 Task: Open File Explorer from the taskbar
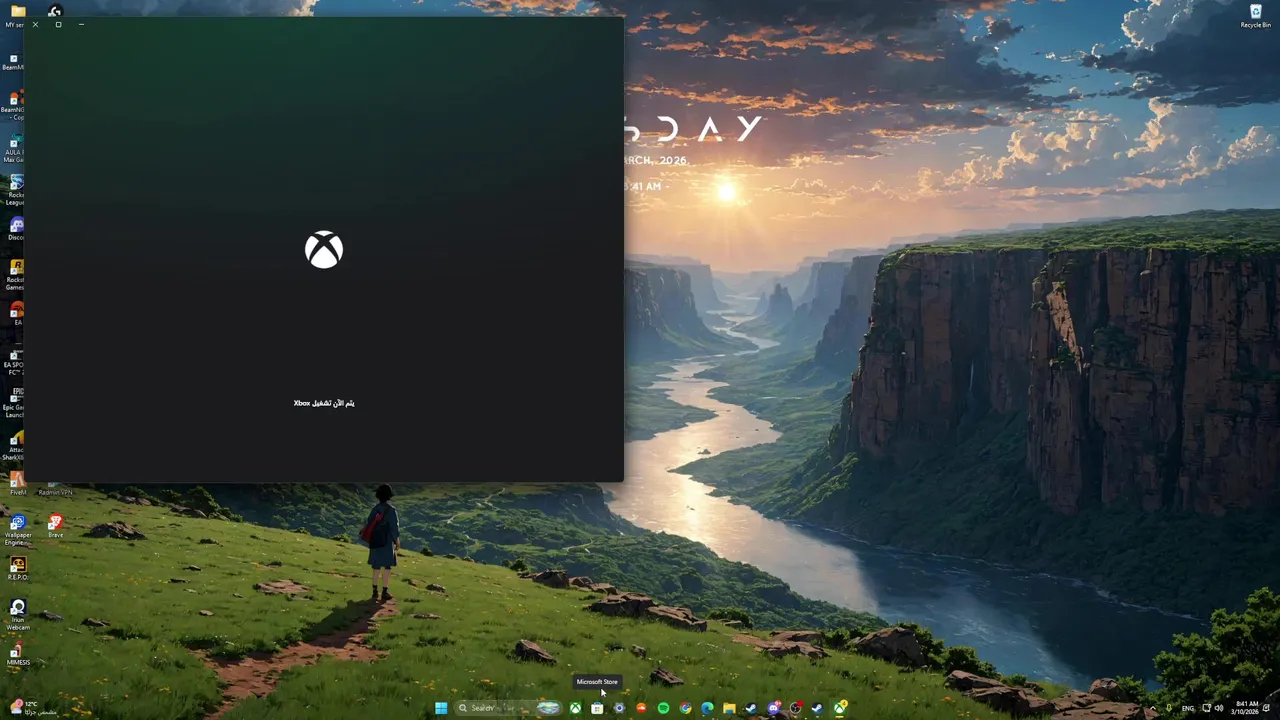(729, 708)
